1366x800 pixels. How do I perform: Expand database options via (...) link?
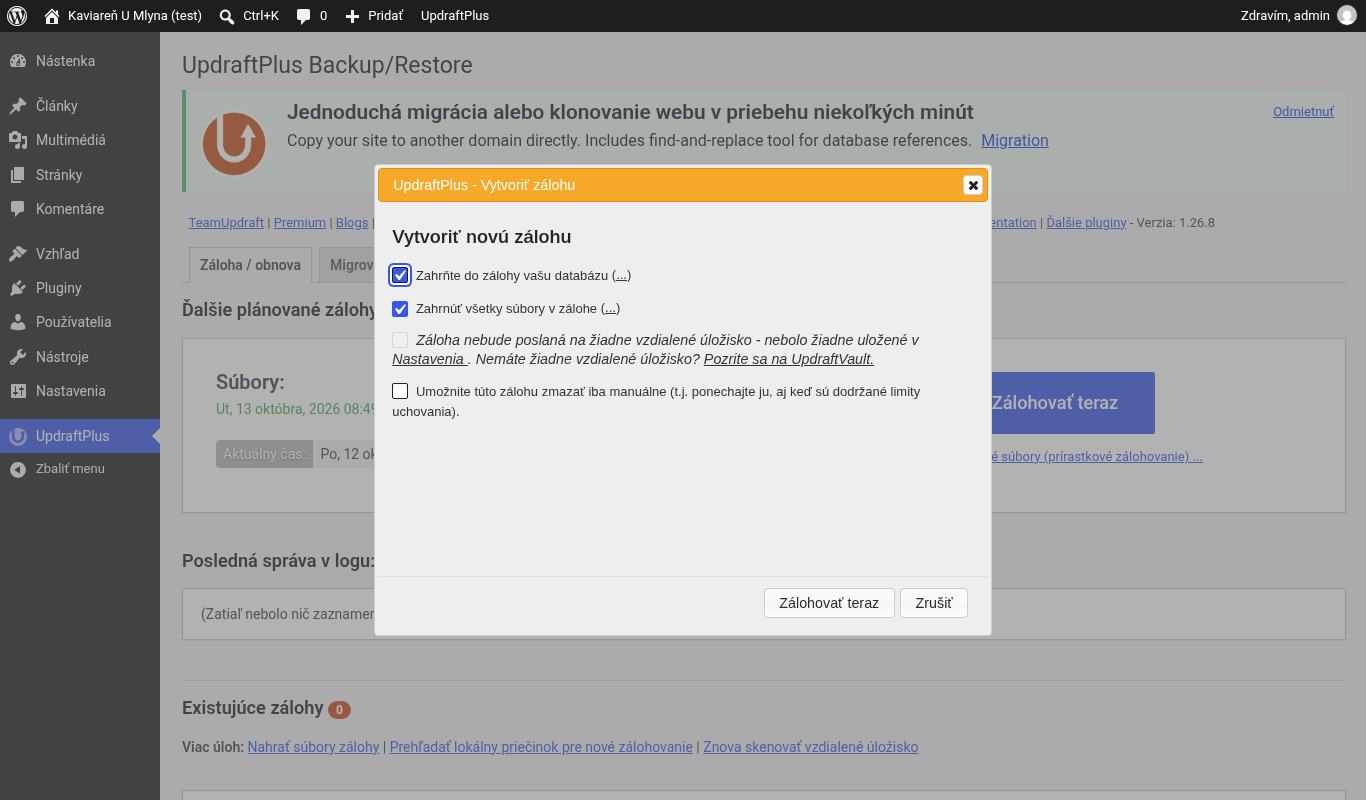(621, 275)
